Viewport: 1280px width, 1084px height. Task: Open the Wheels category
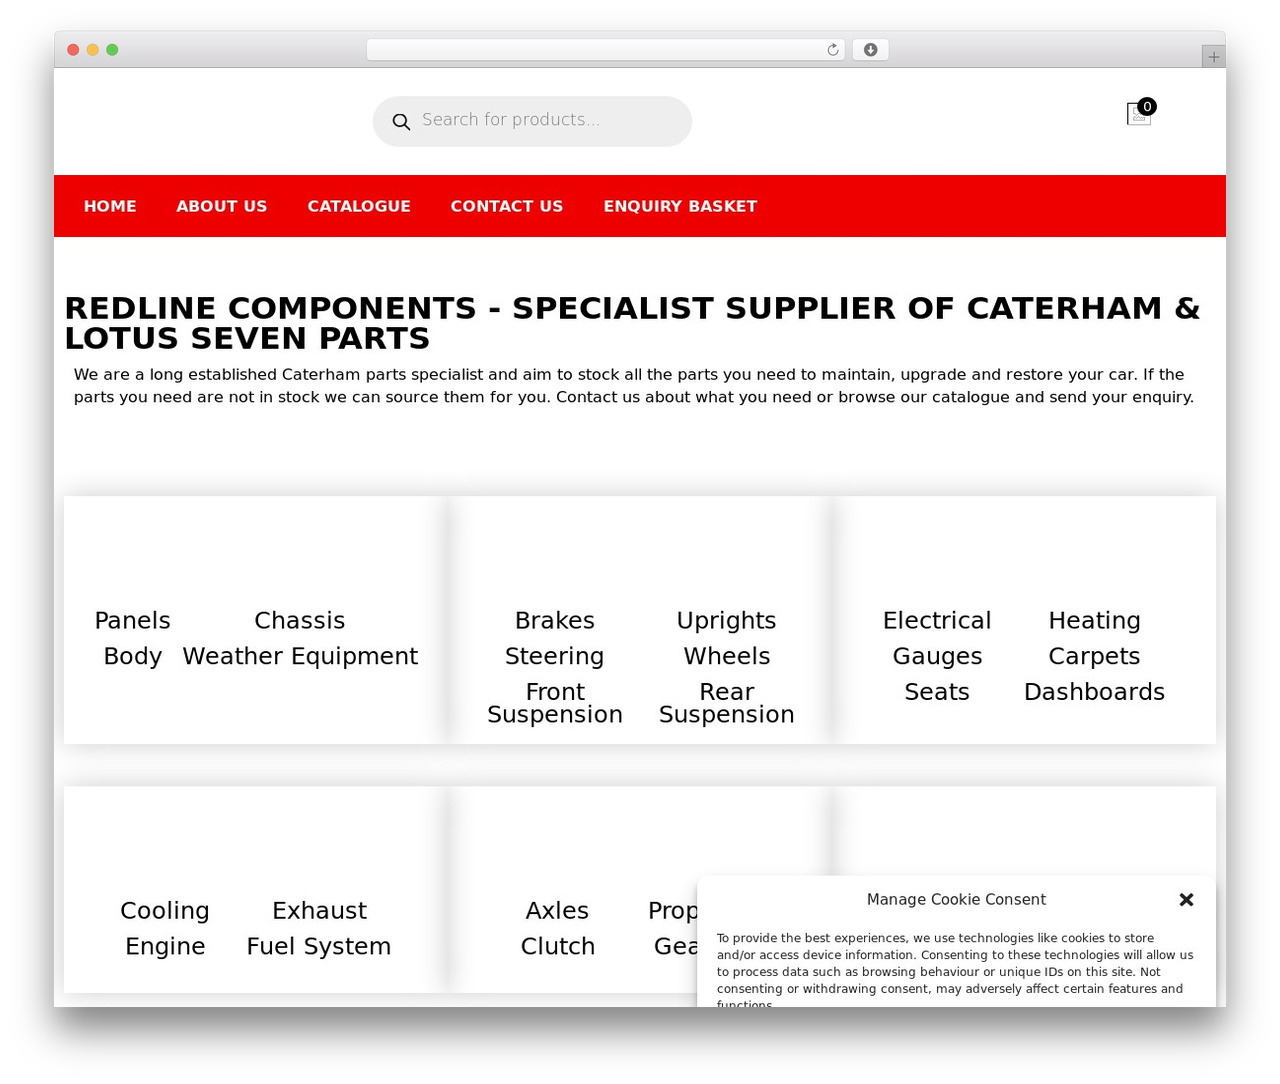pos(727,657)
